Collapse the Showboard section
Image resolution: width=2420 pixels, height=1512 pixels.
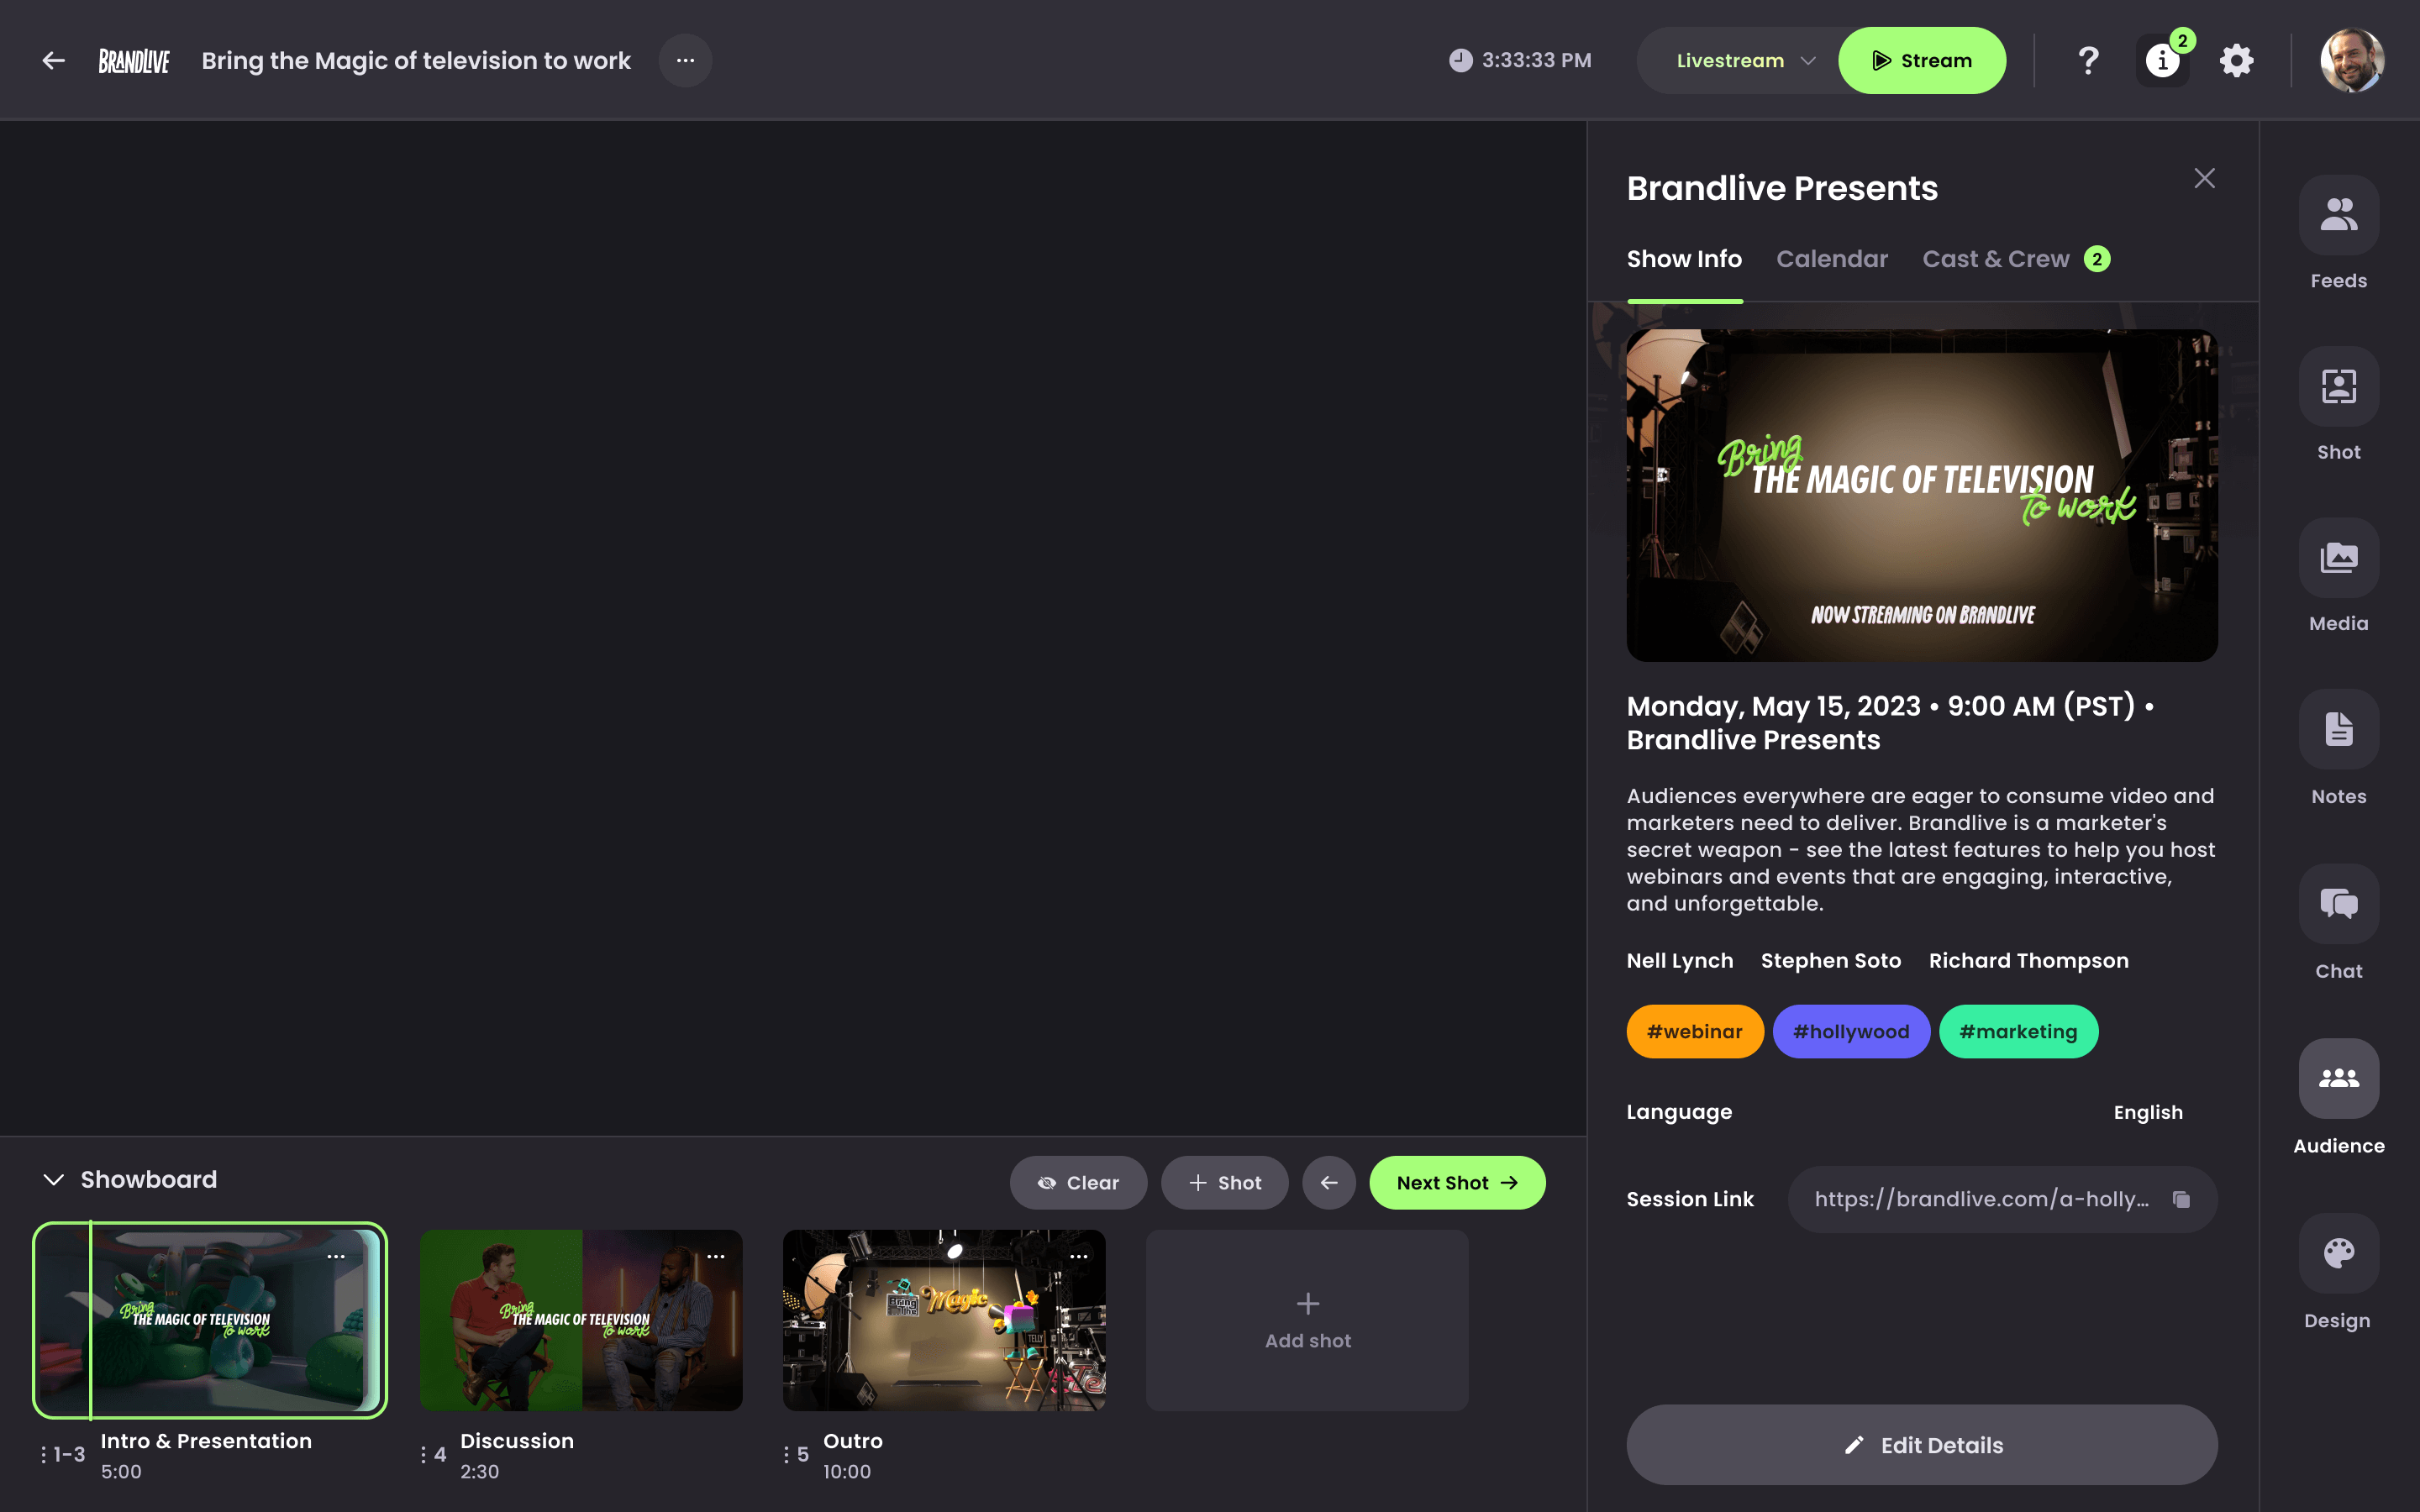(54, 1180)
